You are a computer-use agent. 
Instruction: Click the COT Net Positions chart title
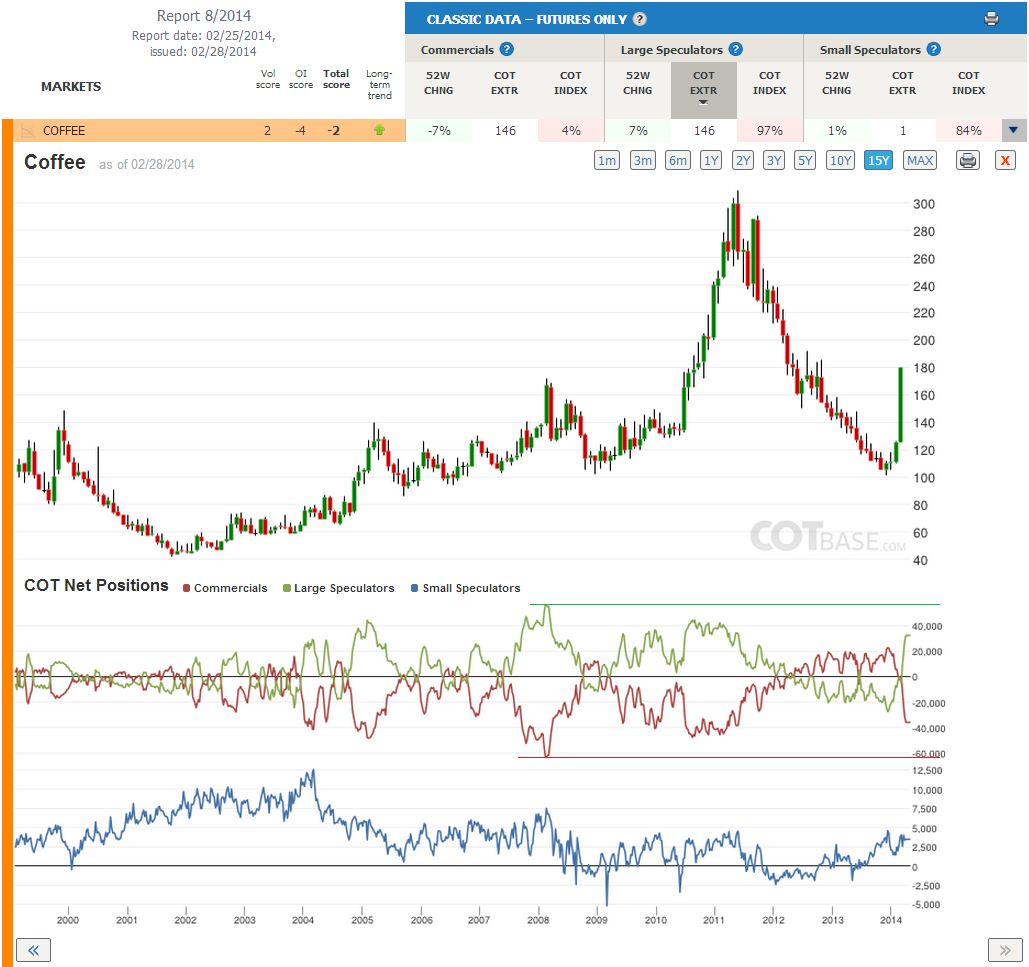(x=96, y=585)
